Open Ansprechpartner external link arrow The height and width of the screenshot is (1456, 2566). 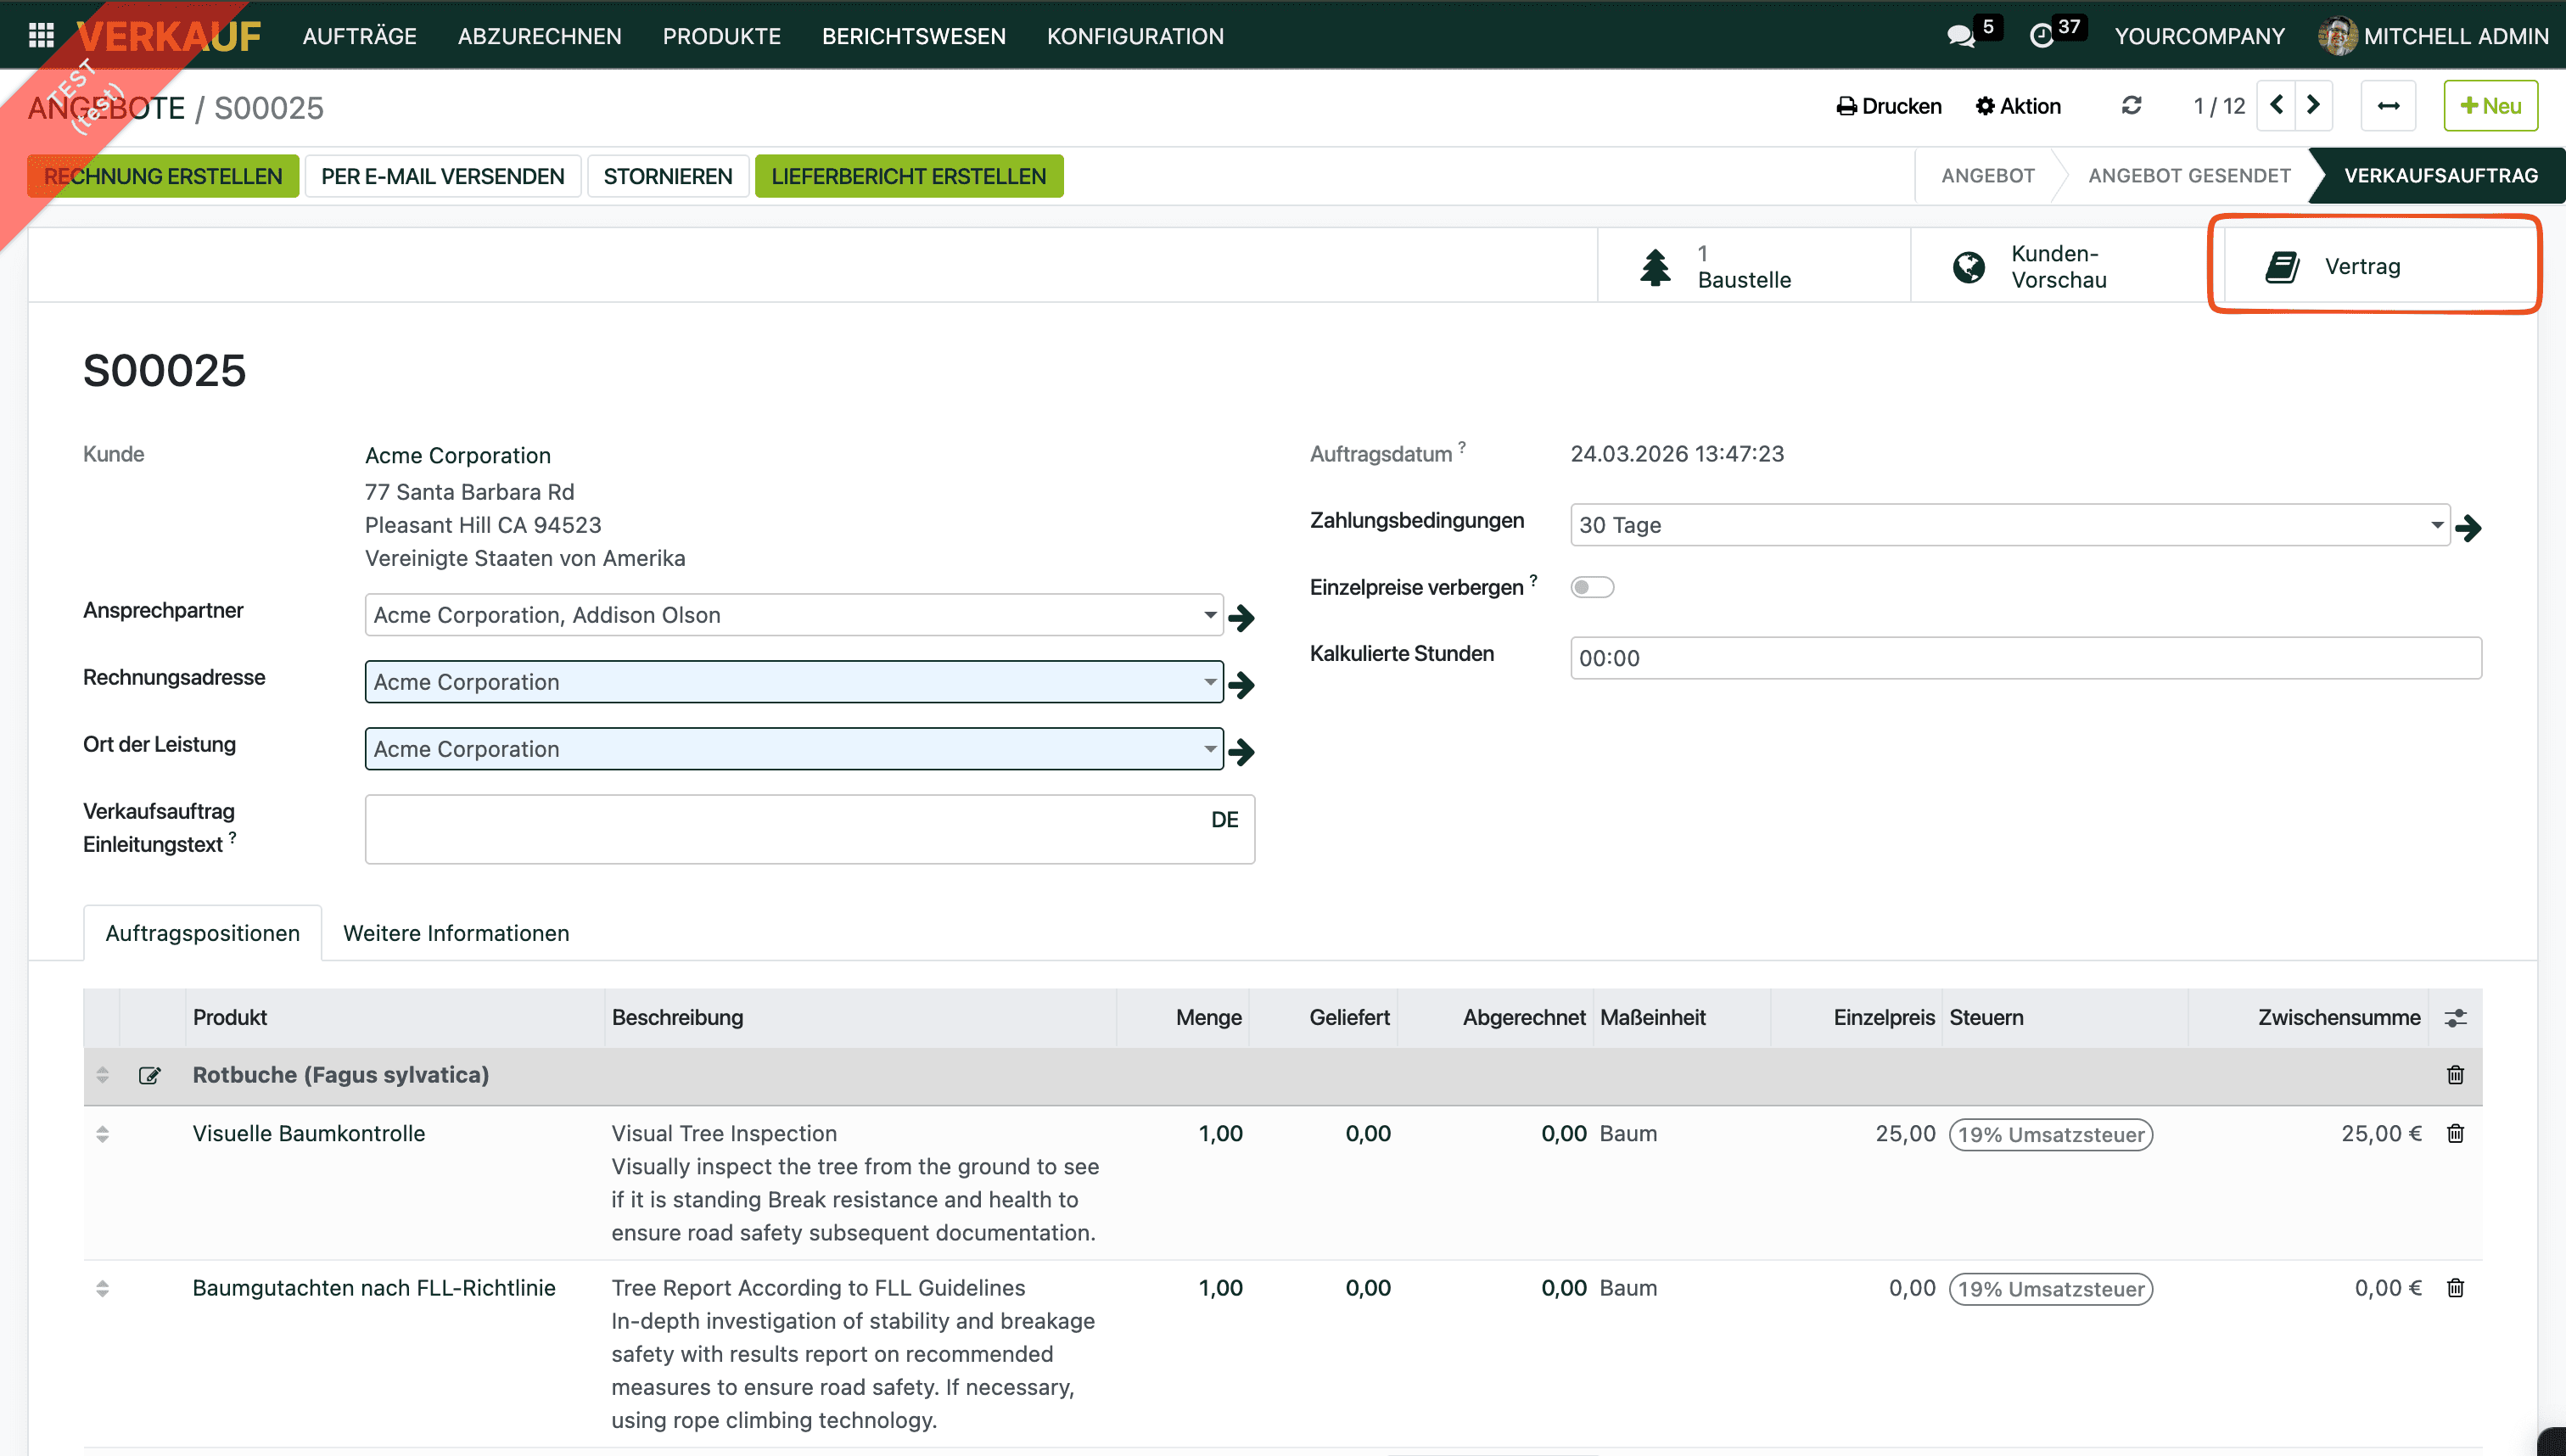pyautogui.click(x=1242, y=617)
